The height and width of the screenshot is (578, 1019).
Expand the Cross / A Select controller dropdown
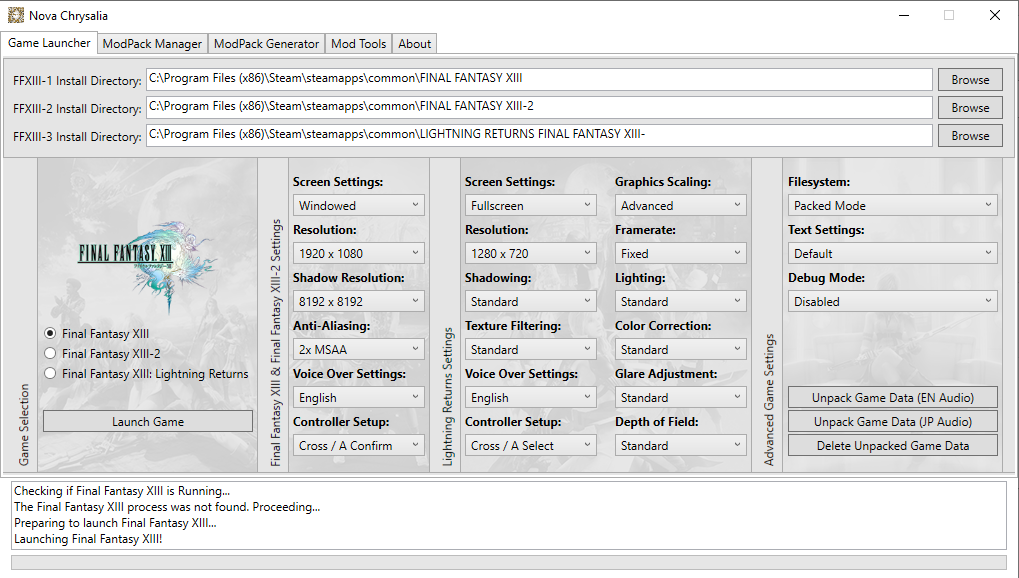(530, 445)
